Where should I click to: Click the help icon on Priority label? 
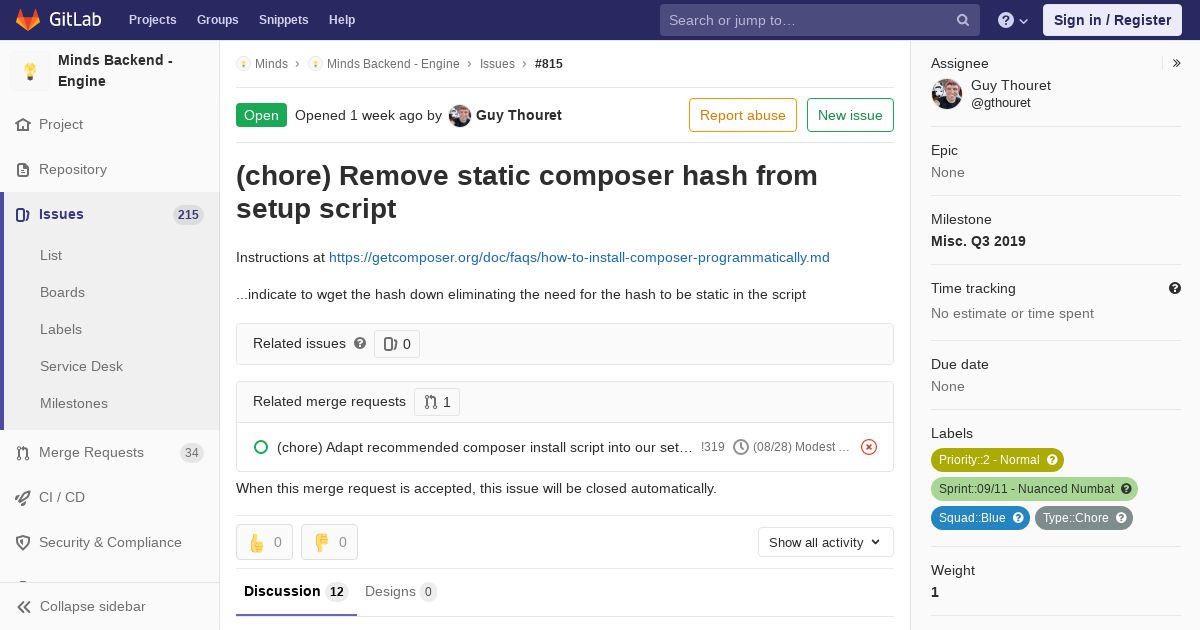(1052, 460)
